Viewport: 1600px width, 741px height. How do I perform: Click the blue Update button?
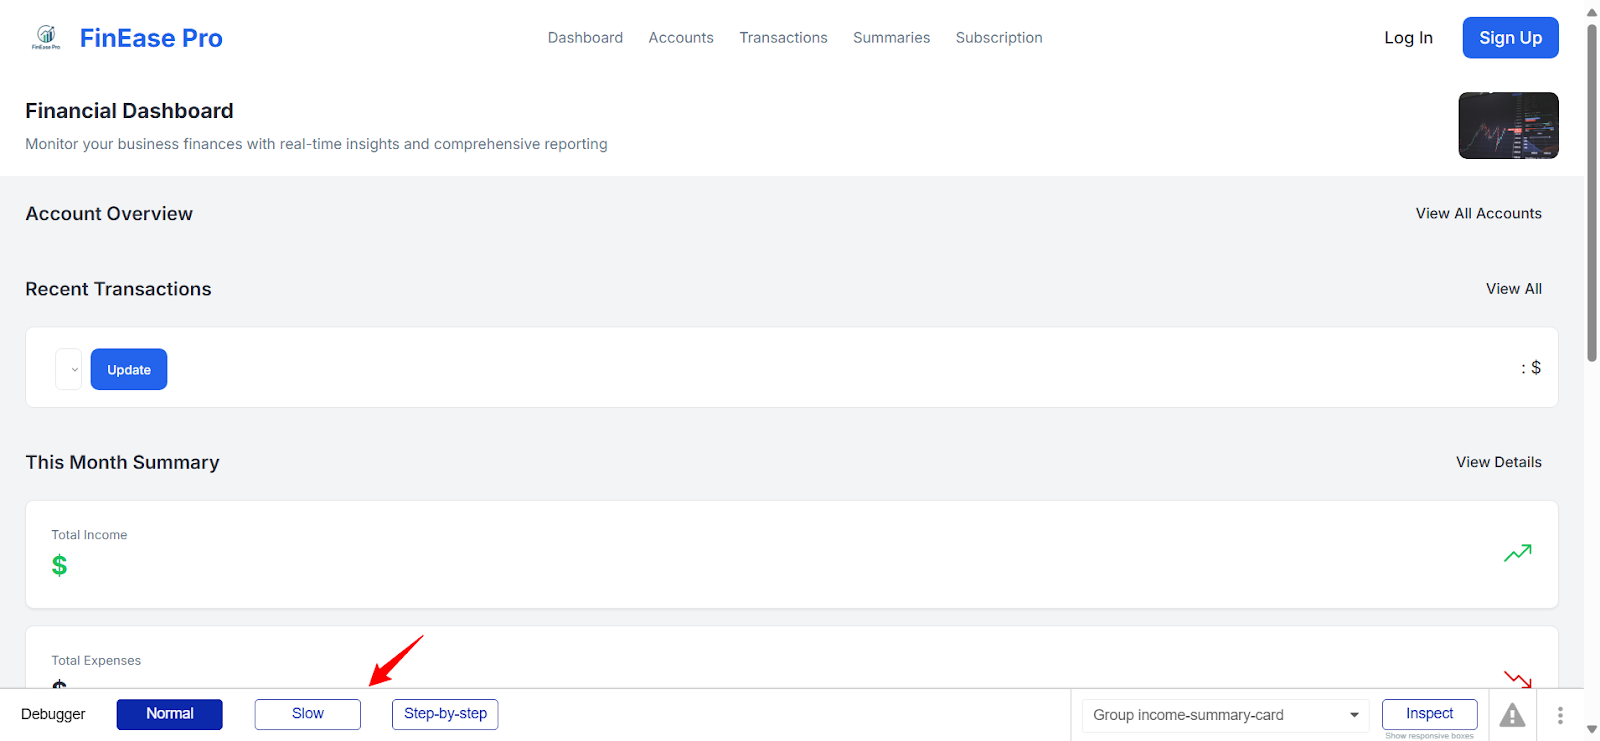[129, 369]
